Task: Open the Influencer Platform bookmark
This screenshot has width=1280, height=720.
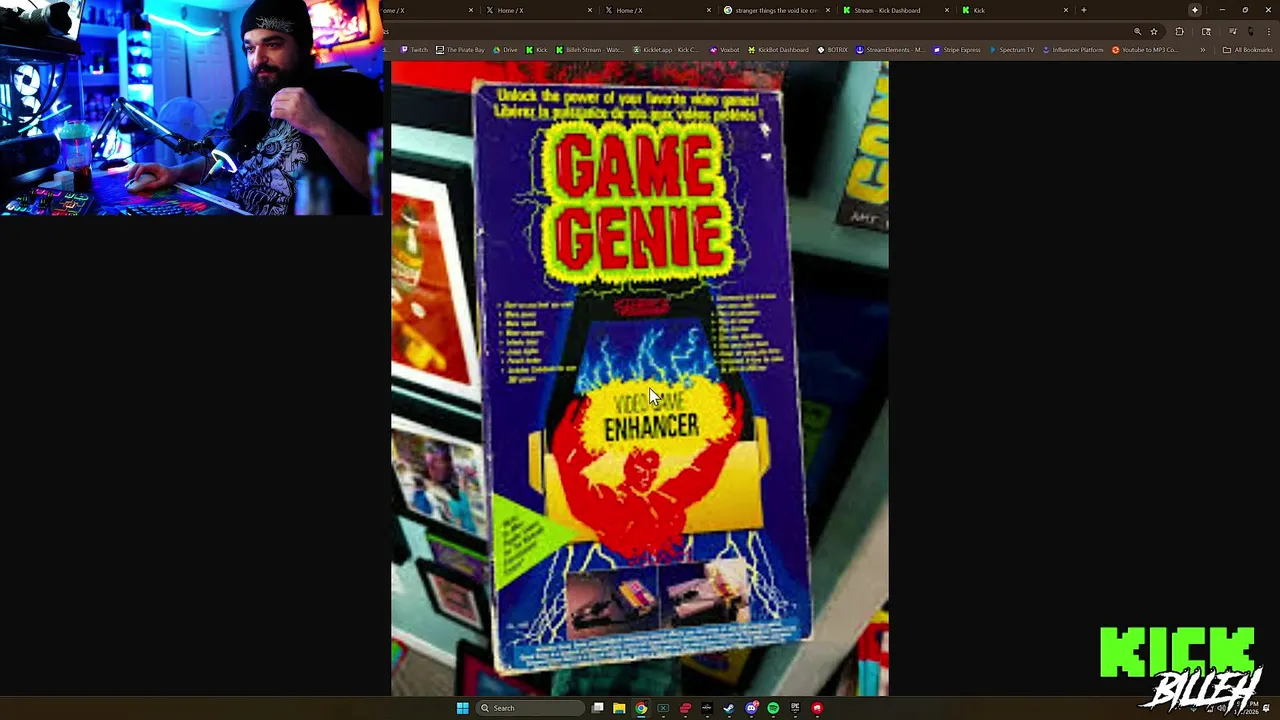Action: point(1072,50)
